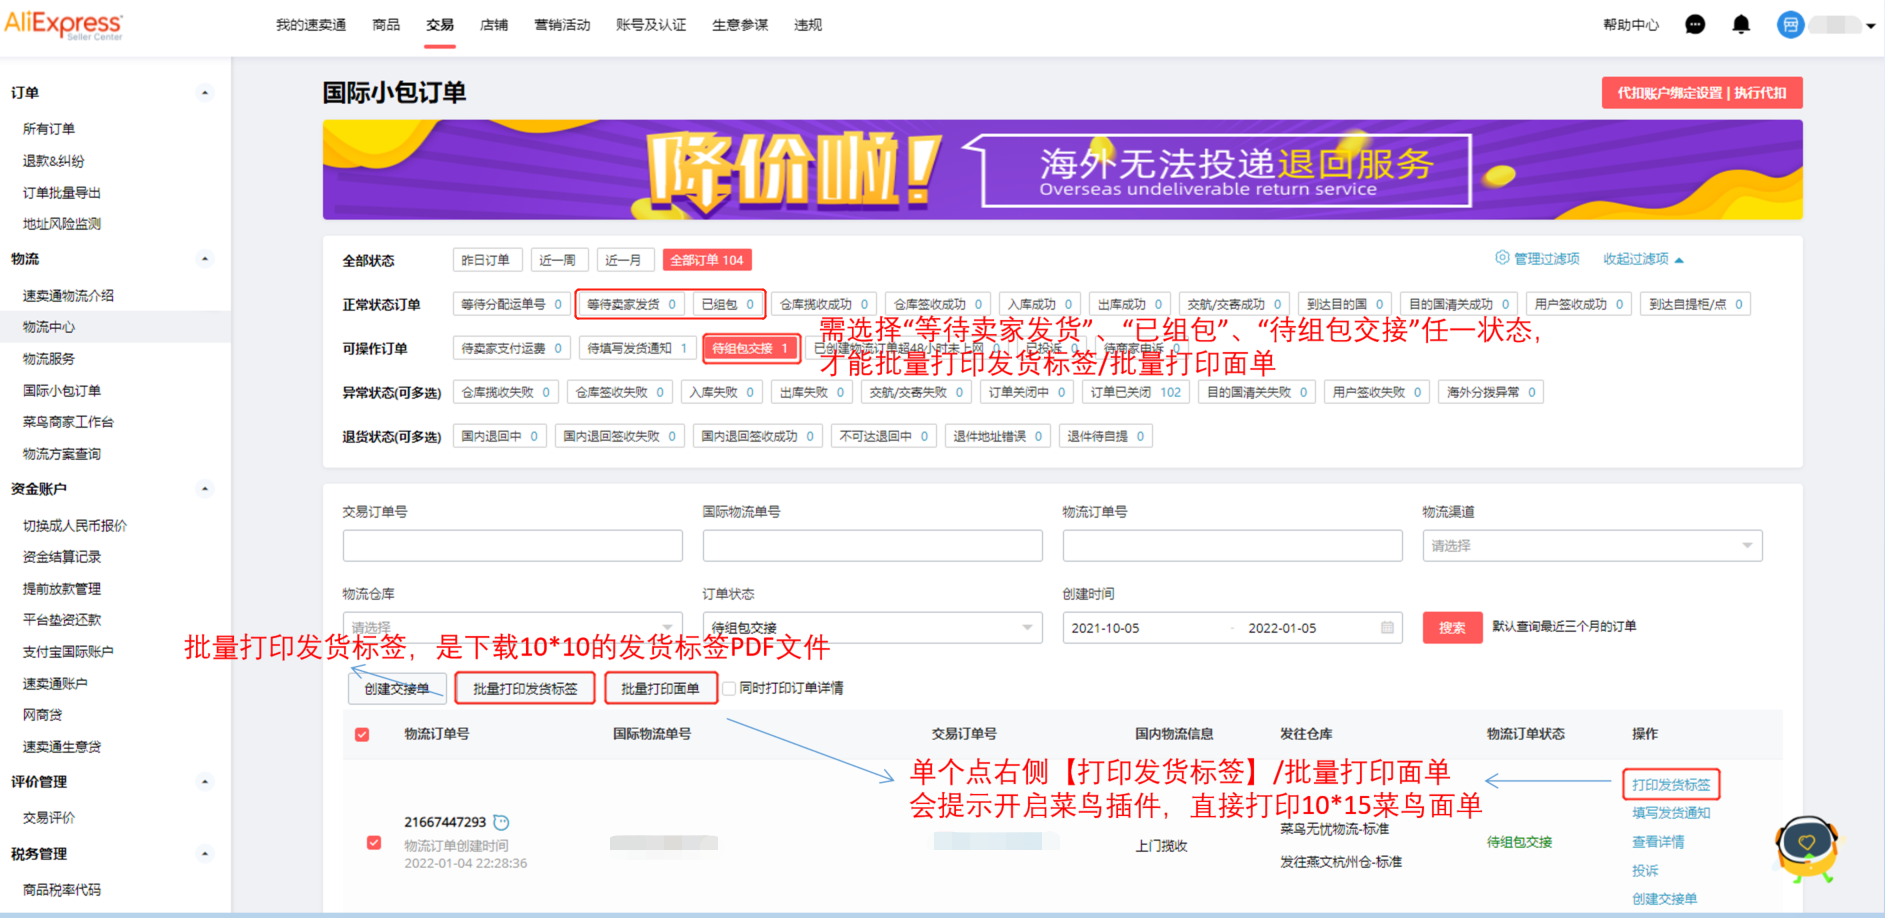Click 查看详情 link
Screen dimensions: 1885x918
[x=1658, y=842]
